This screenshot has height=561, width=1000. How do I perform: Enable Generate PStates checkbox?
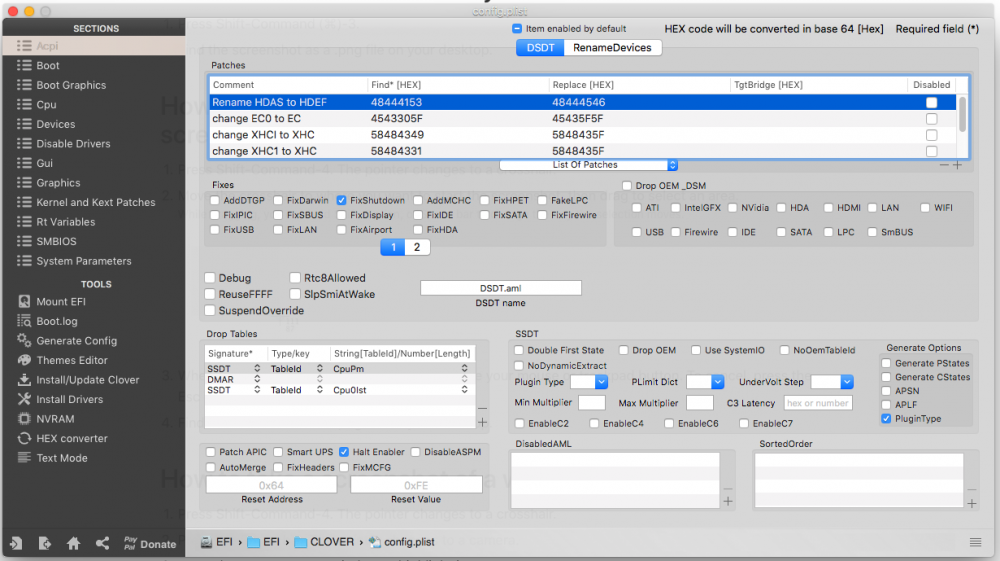pyautogui.click(x=886, y=363)
